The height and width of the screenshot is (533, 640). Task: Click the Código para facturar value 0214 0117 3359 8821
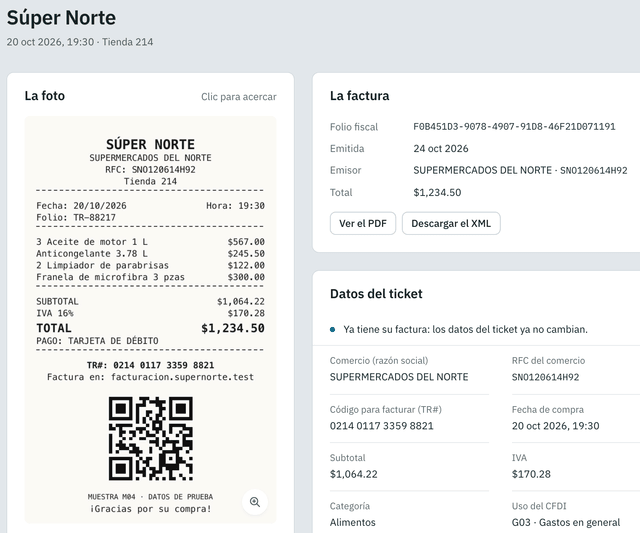[x=382, y=426]
